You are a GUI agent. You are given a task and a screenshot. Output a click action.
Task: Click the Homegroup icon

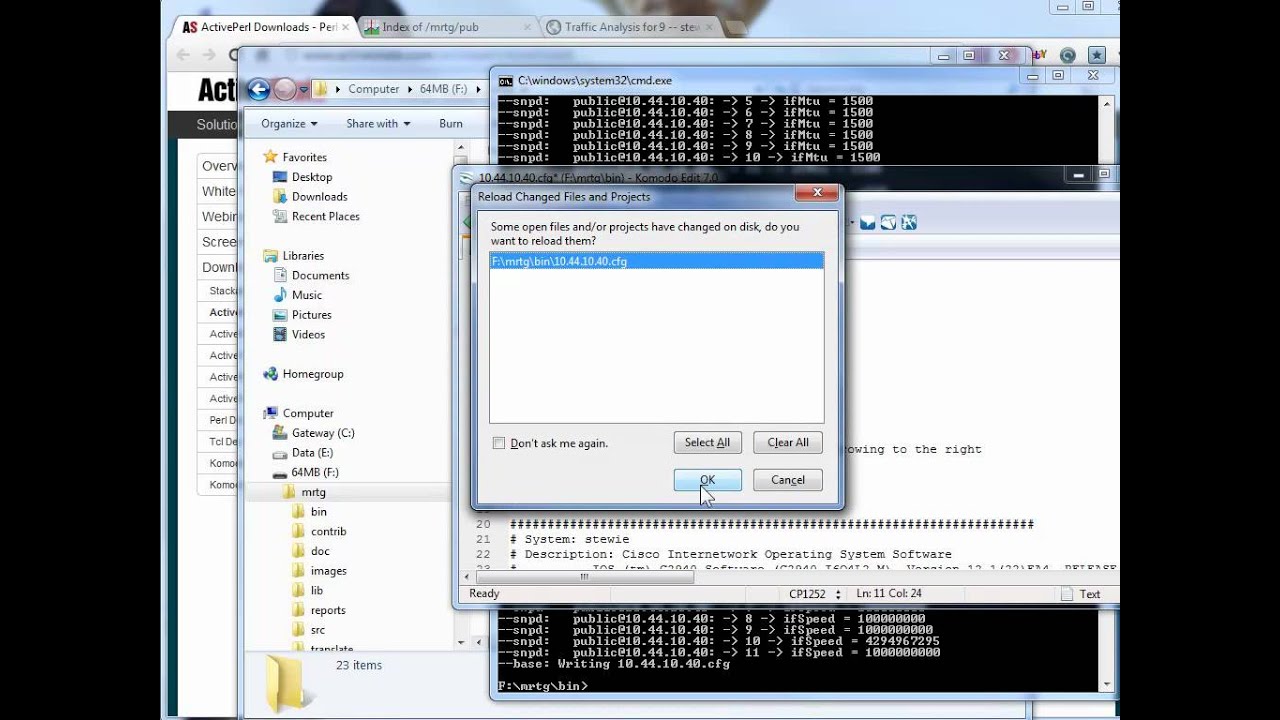(270, 374)
